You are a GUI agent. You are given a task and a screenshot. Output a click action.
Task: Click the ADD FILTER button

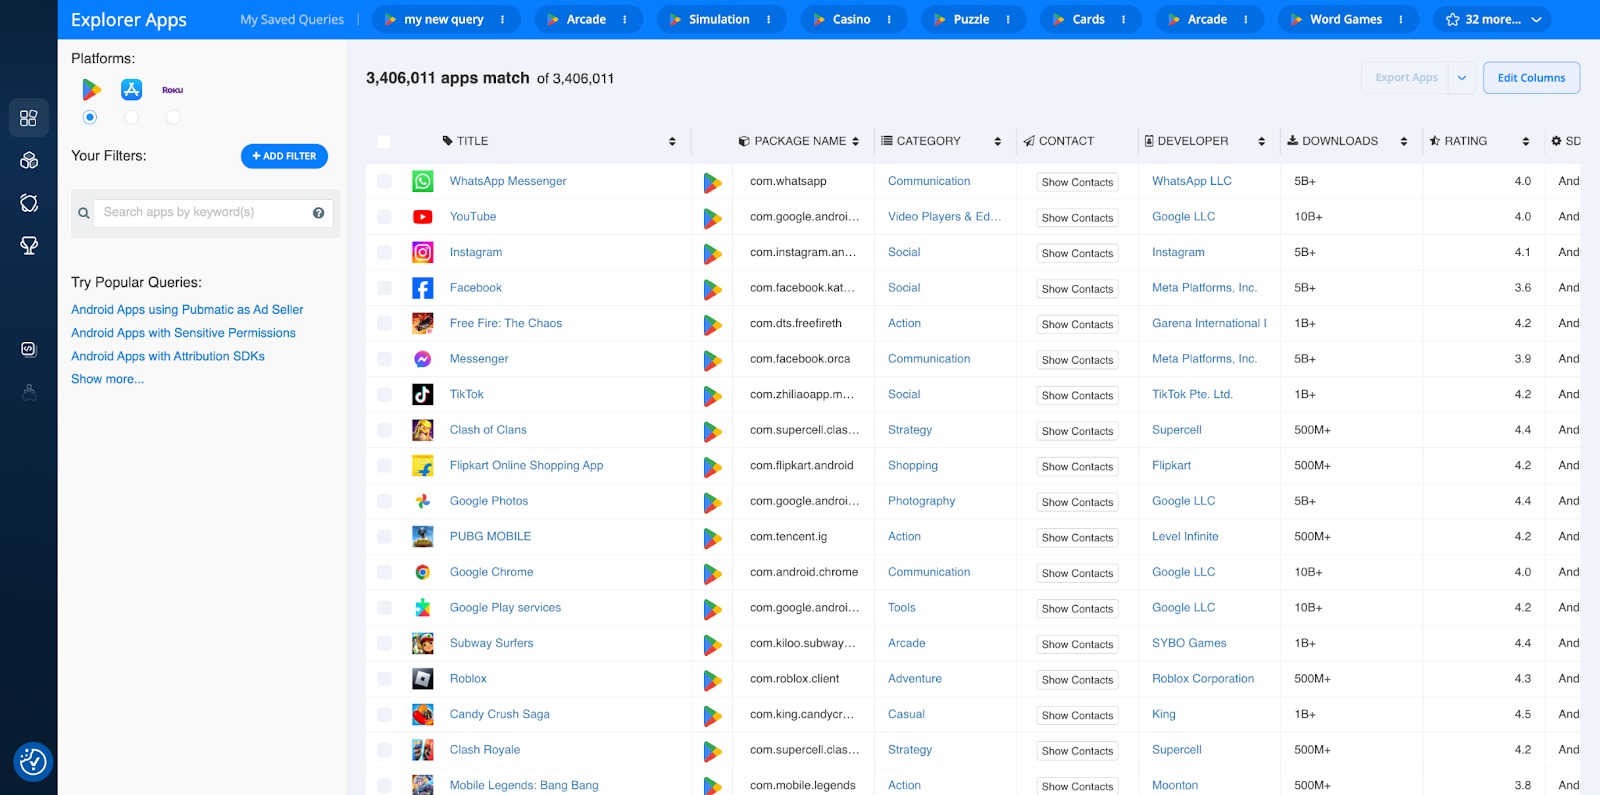point(284,156)
